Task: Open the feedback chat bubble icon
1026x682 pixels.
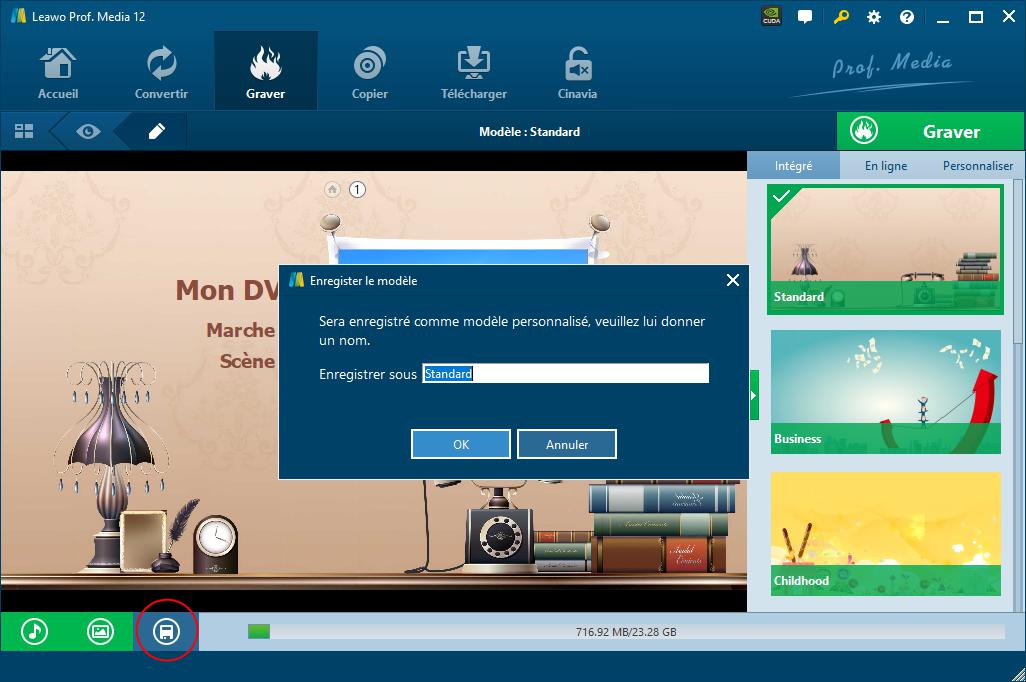Action: point(805,17)
